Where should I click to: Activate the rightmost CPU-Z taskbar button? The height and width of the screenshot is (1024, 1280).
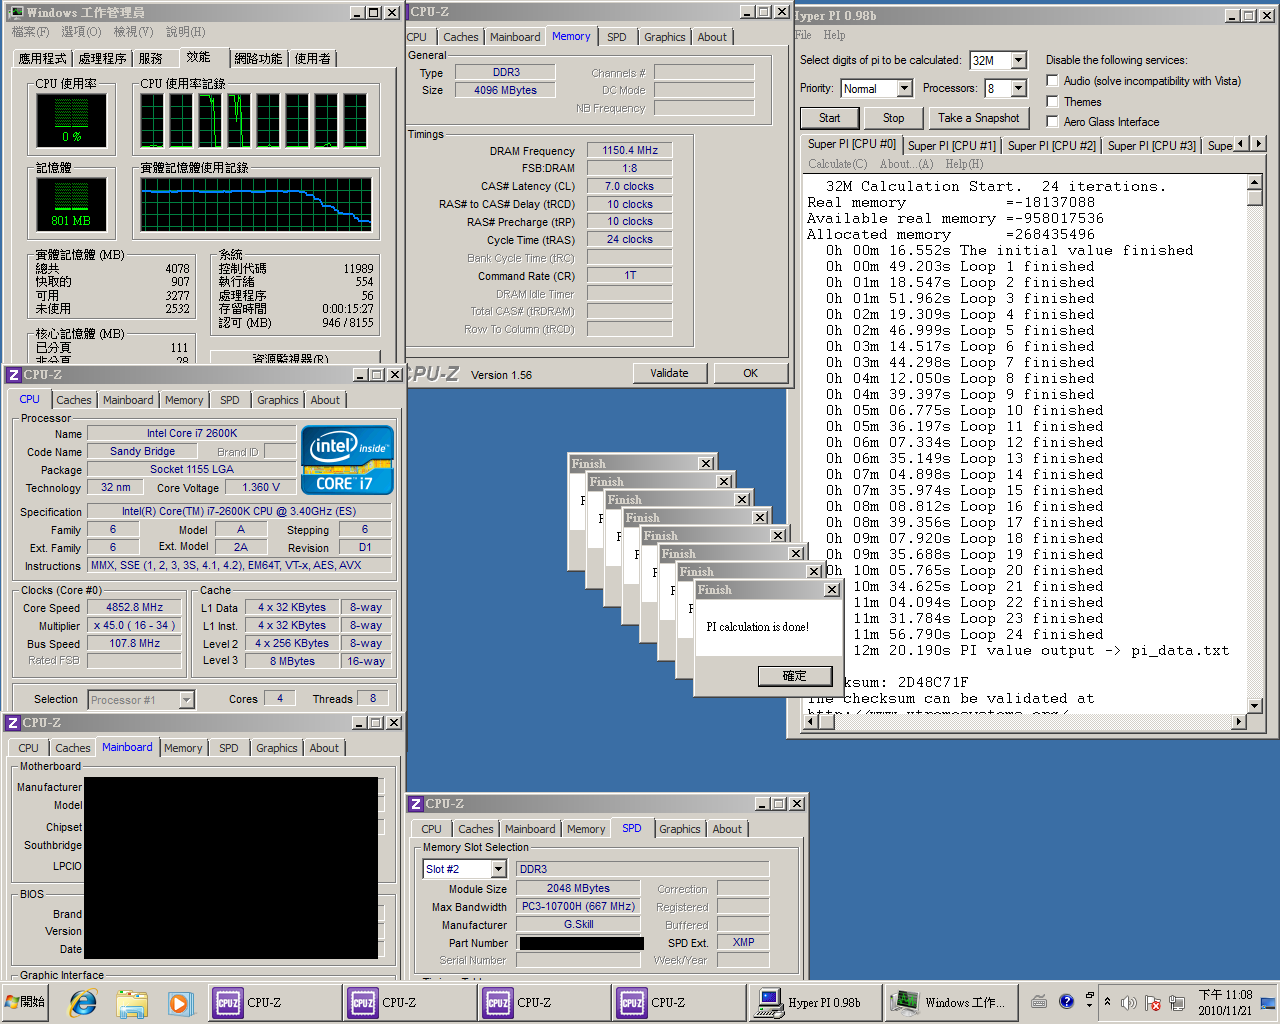pos(678,1002)
